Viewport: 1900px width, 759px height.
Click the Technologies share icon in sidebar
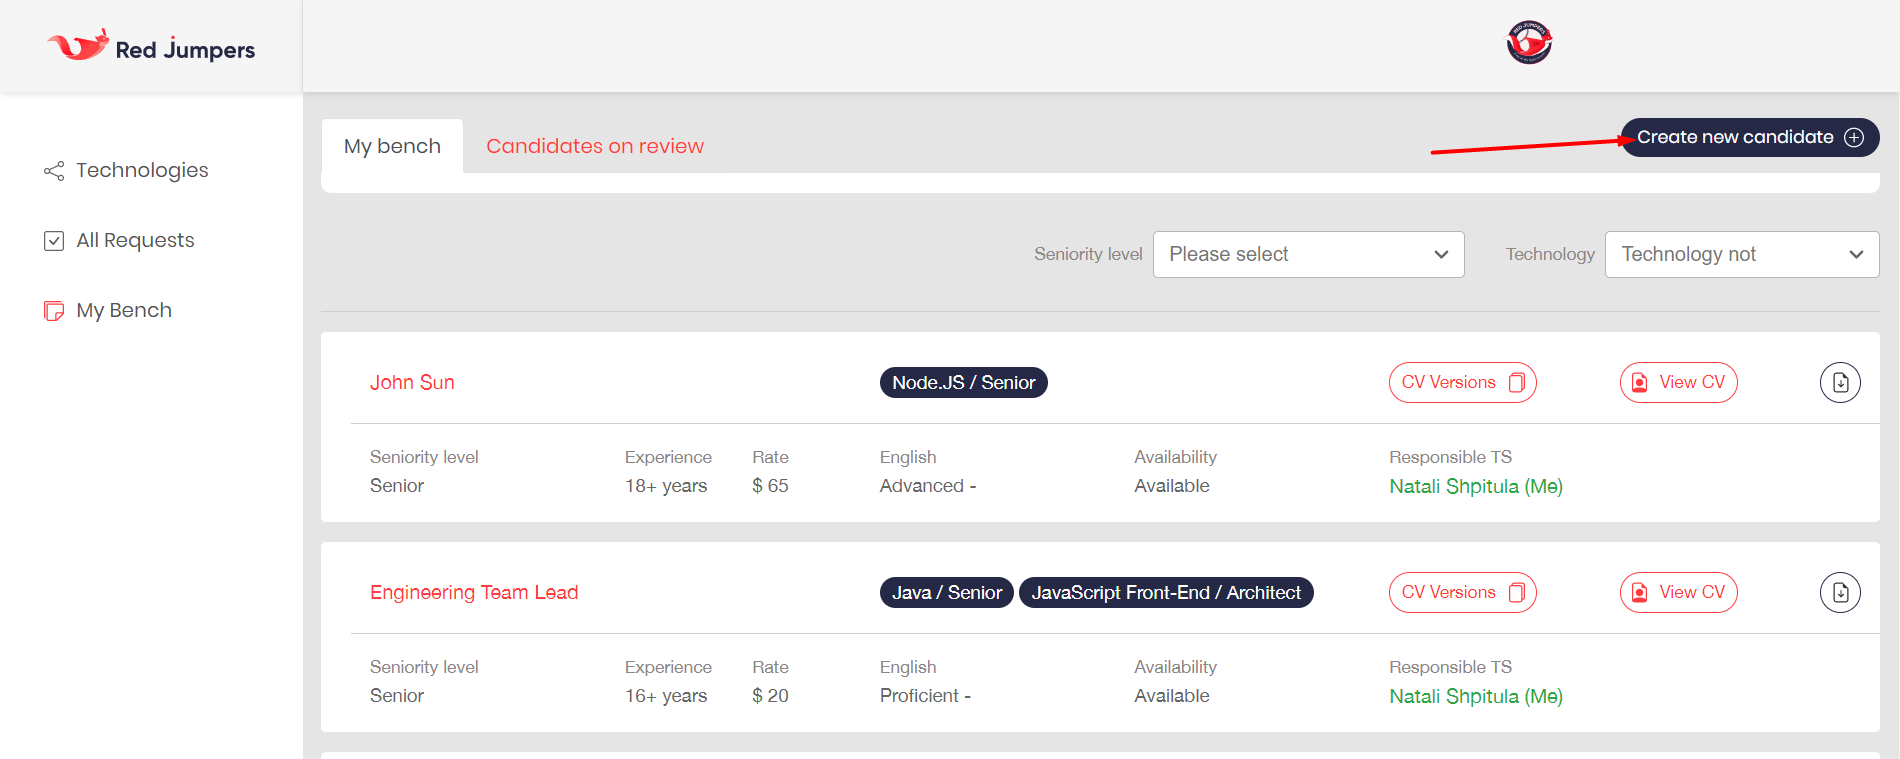[x=54, y=171]
